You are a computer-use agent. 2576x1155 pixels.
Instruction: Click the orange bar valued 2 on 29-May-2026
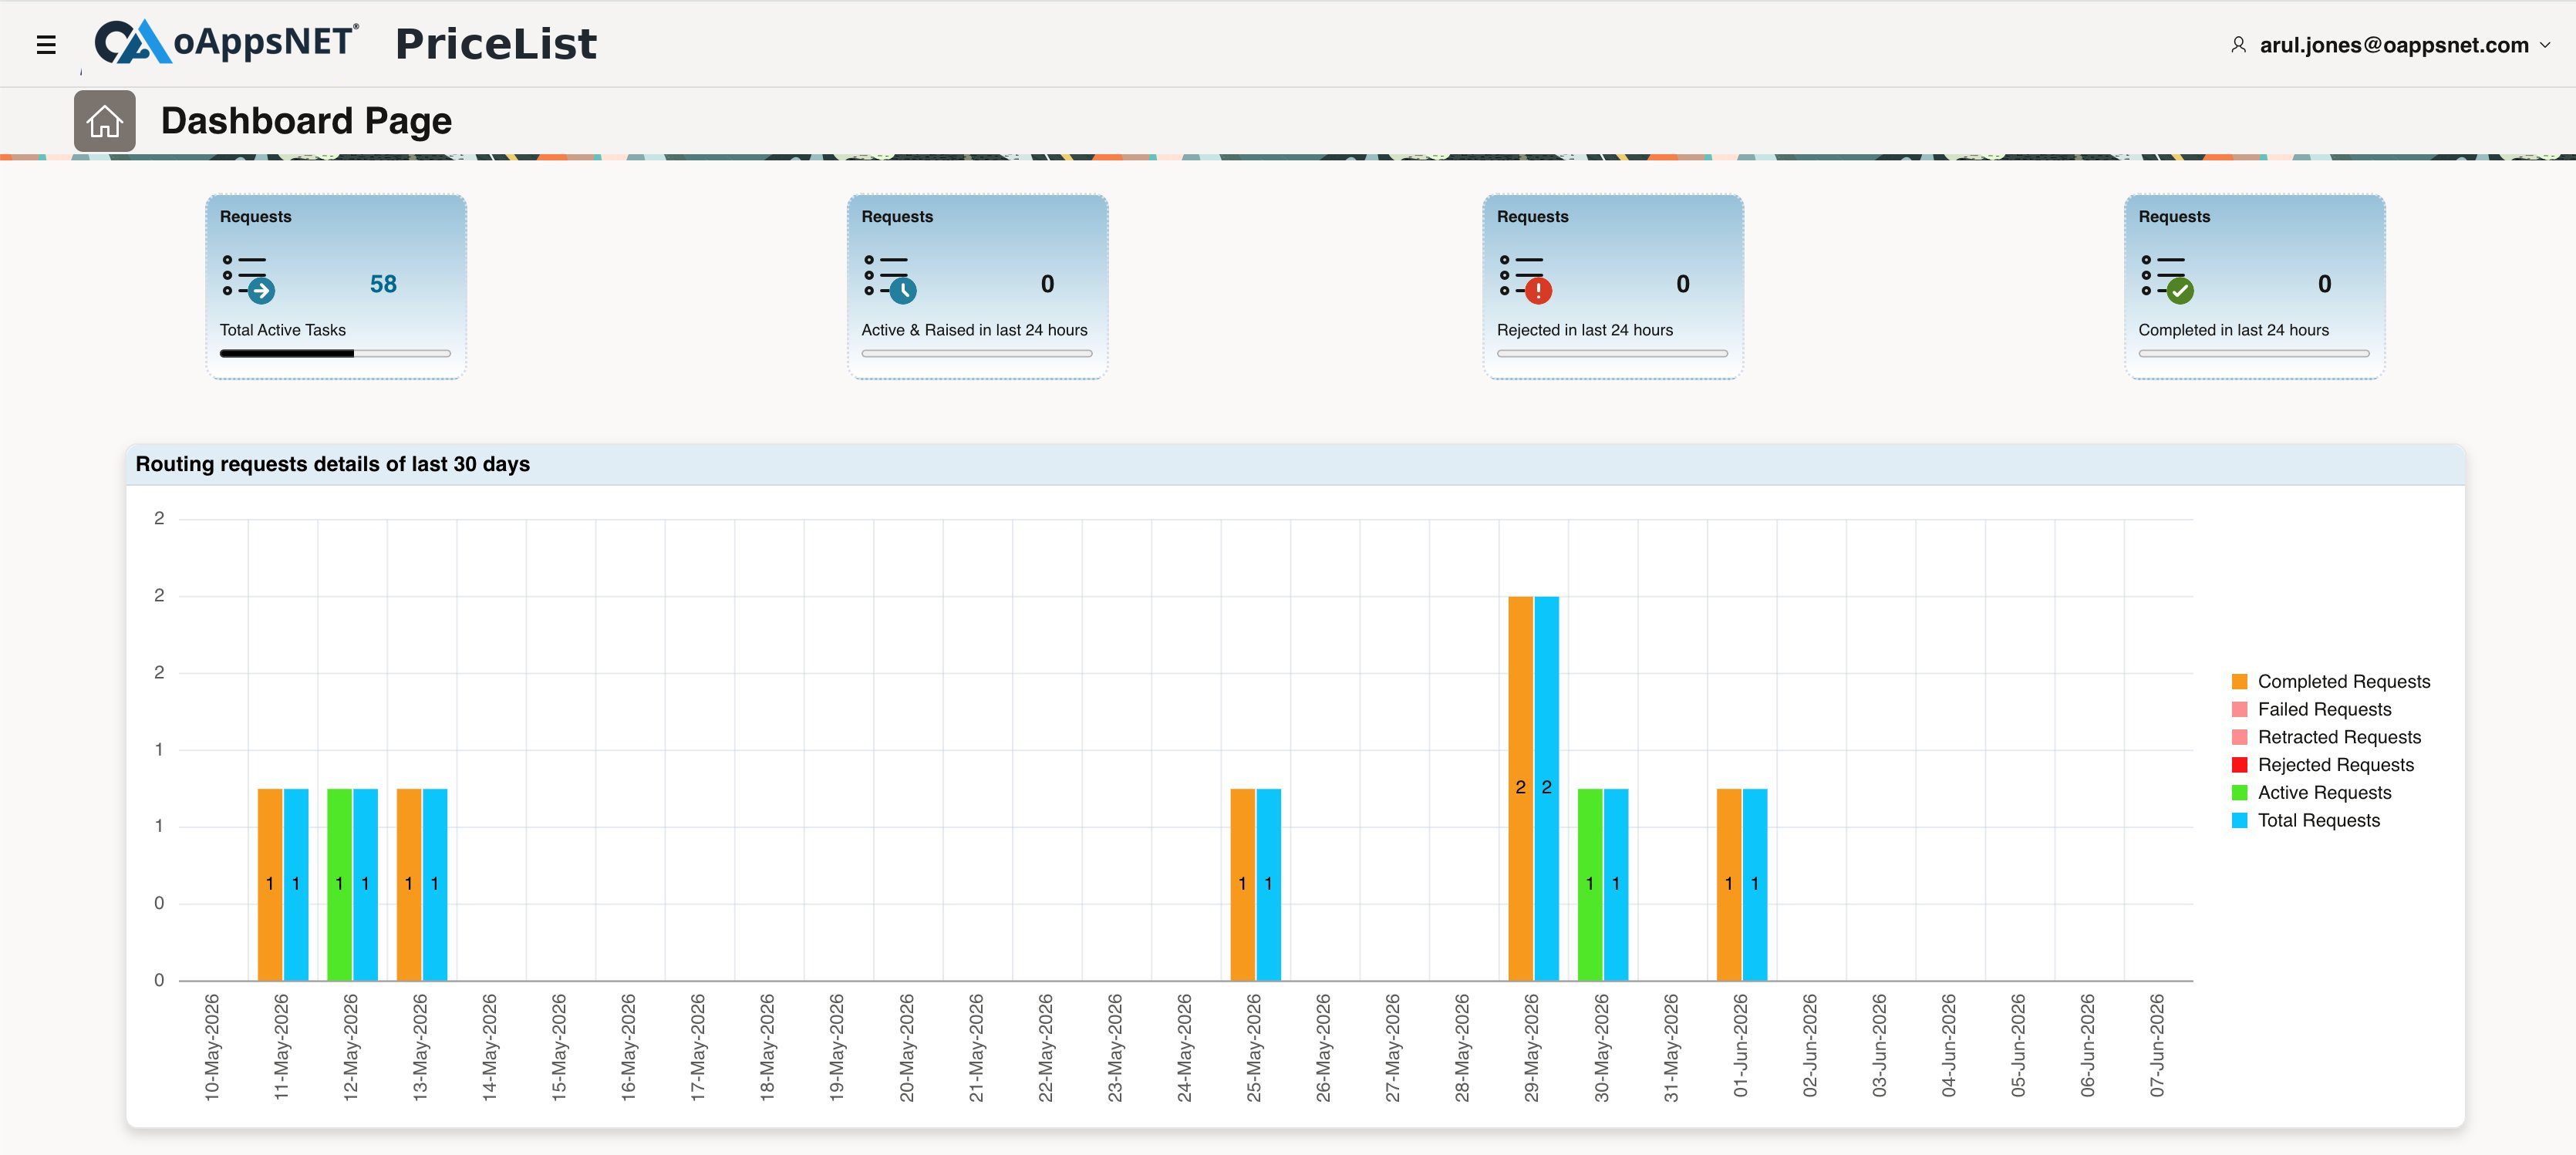[x=1520, y=789]
